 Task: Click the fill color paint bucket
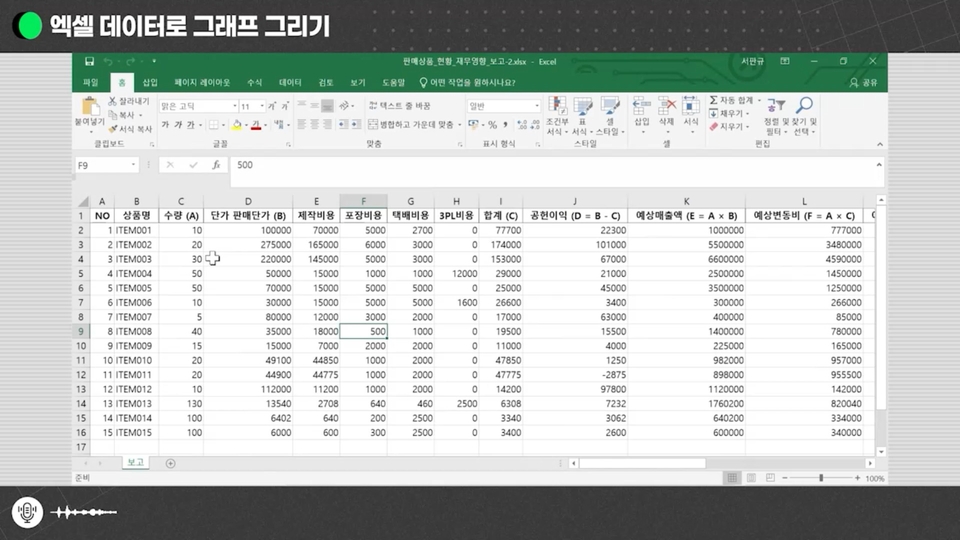pyautogui.click(x=237, y=125)
